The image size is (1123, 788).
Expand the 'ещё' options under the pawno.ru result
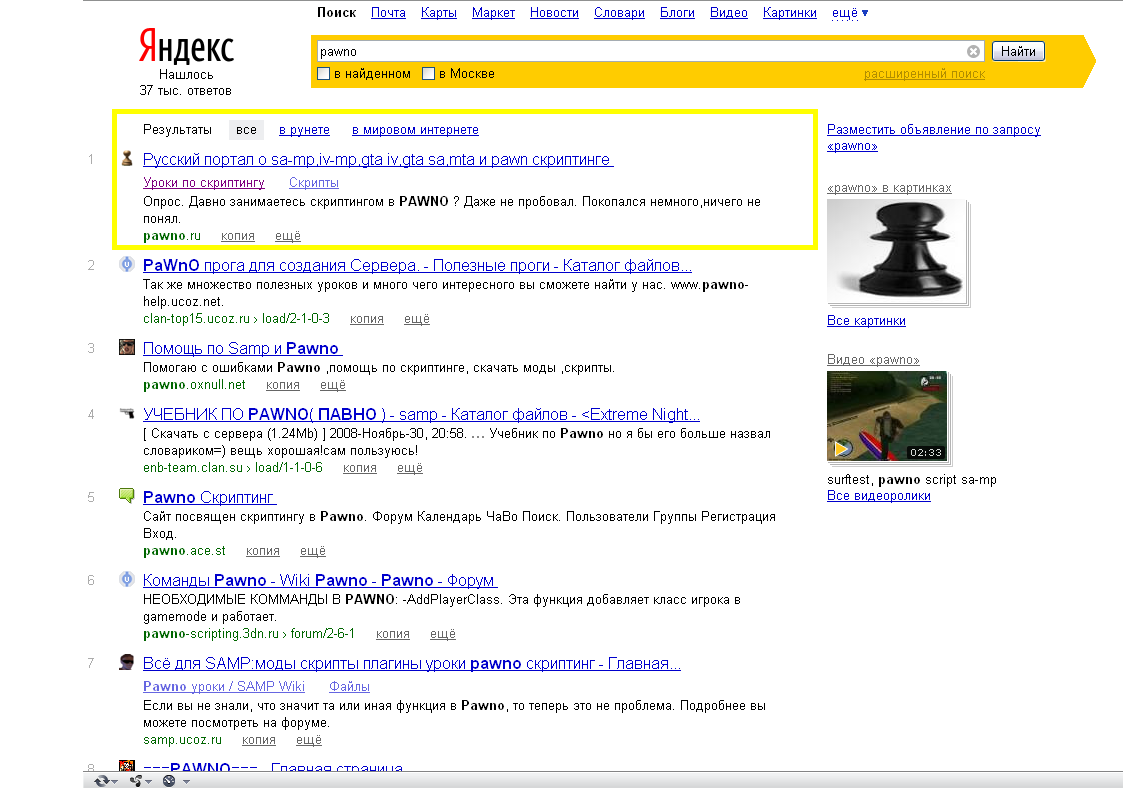click(287, 236)
